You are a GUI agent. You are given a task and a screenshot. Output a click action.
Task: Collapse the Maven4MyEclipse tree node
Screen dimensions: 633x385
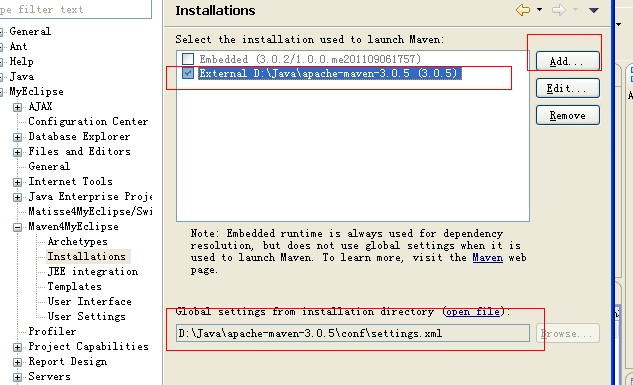pos(17,227)
